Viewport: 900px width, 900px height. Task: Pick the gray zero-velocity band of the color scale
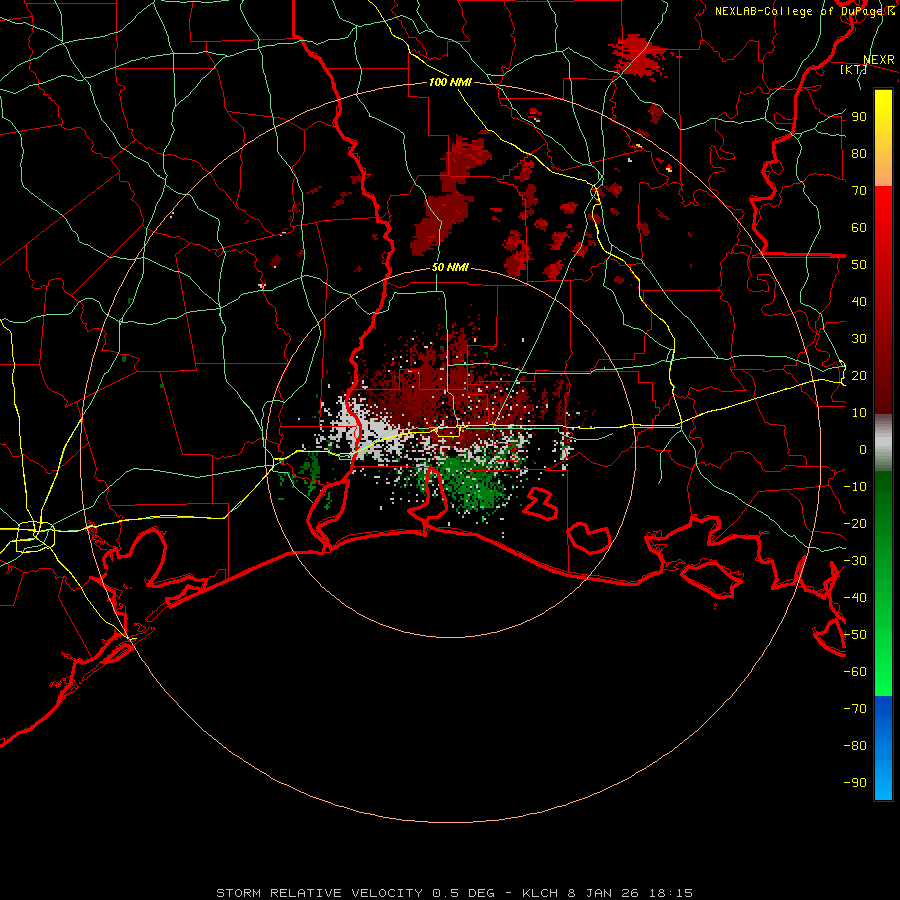click(883, 443)
